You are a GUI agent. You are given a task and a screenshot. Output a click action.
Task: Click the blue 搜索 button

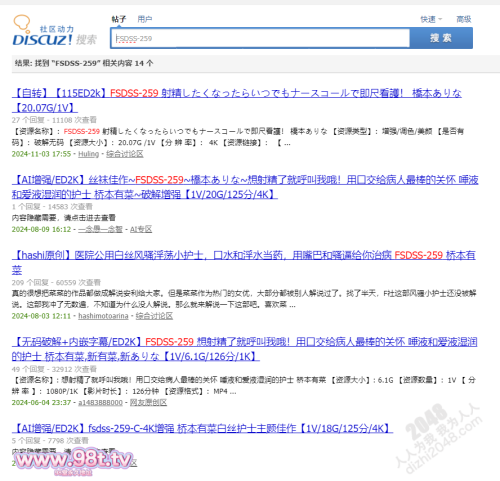pyautogui.click(x=441, y=38)
